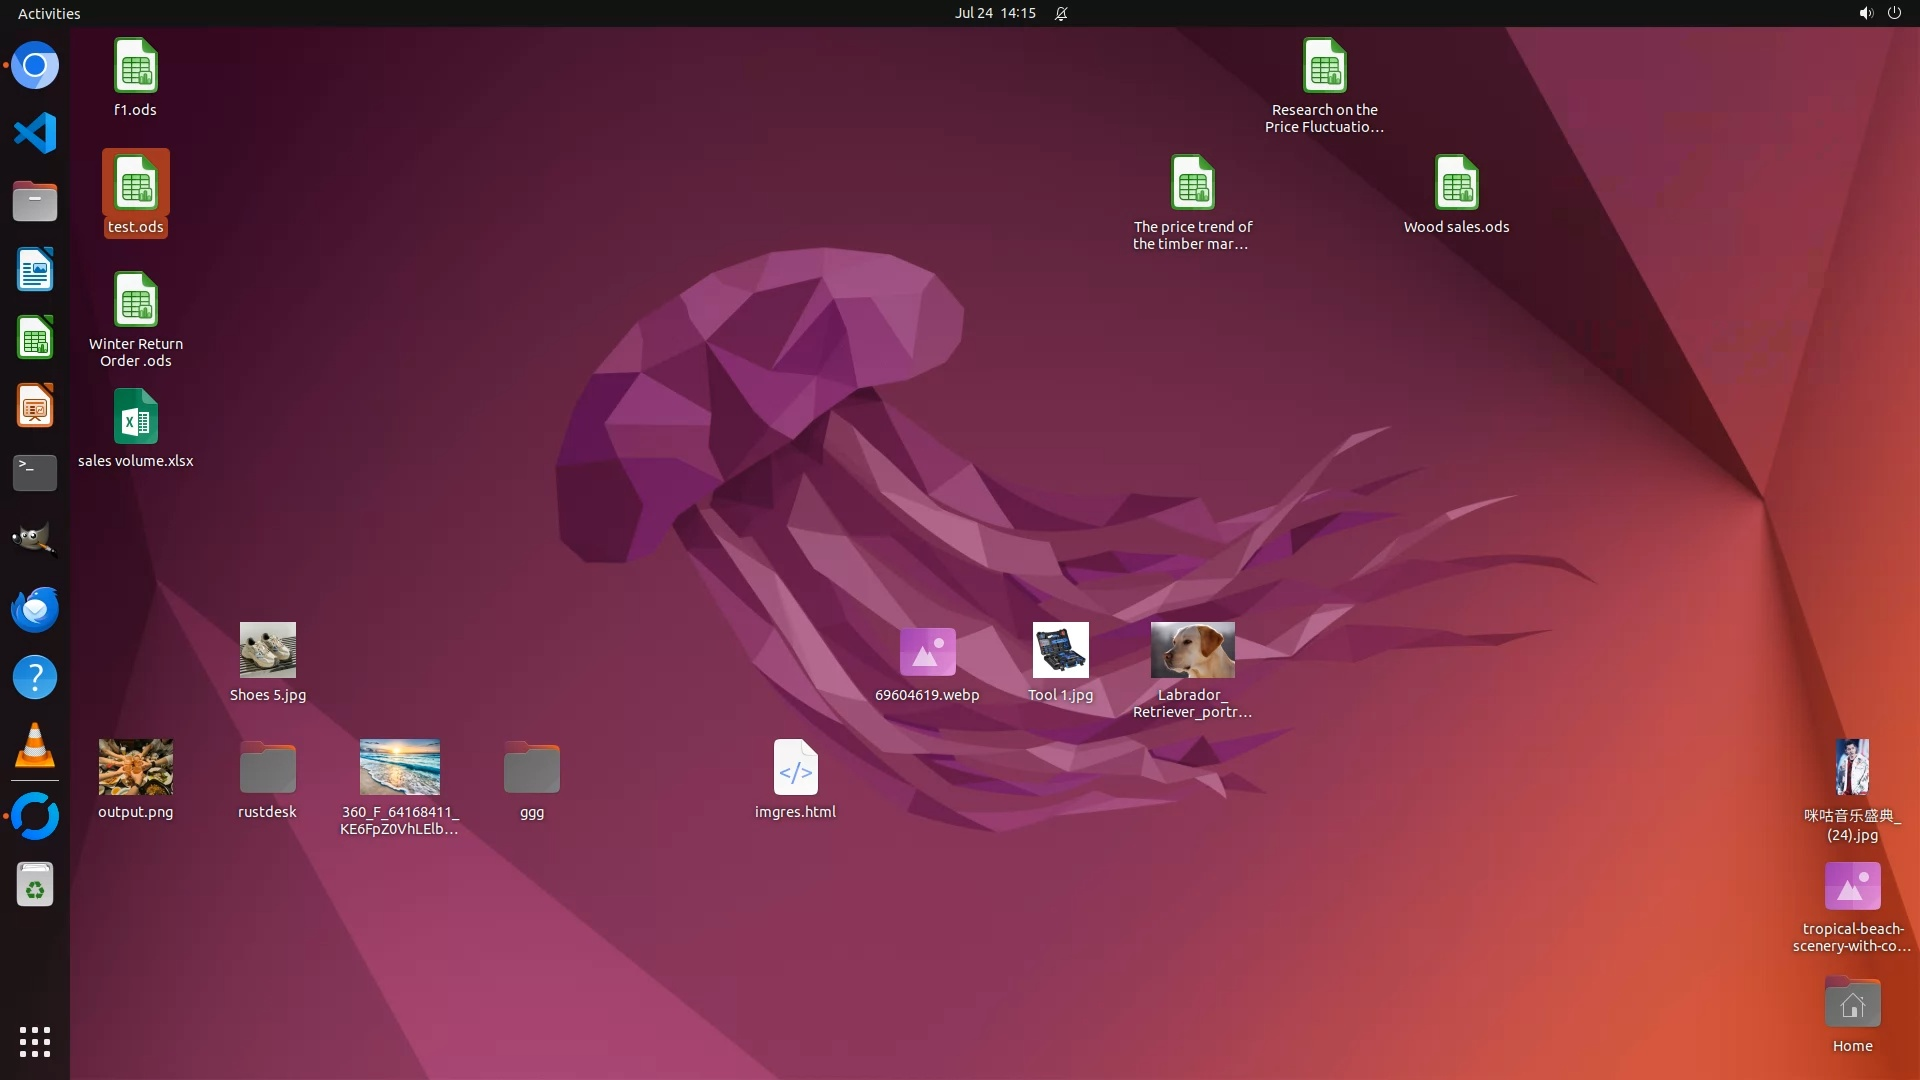Open the Trash in the dock

pyautogui.click(x=35, y=886)
